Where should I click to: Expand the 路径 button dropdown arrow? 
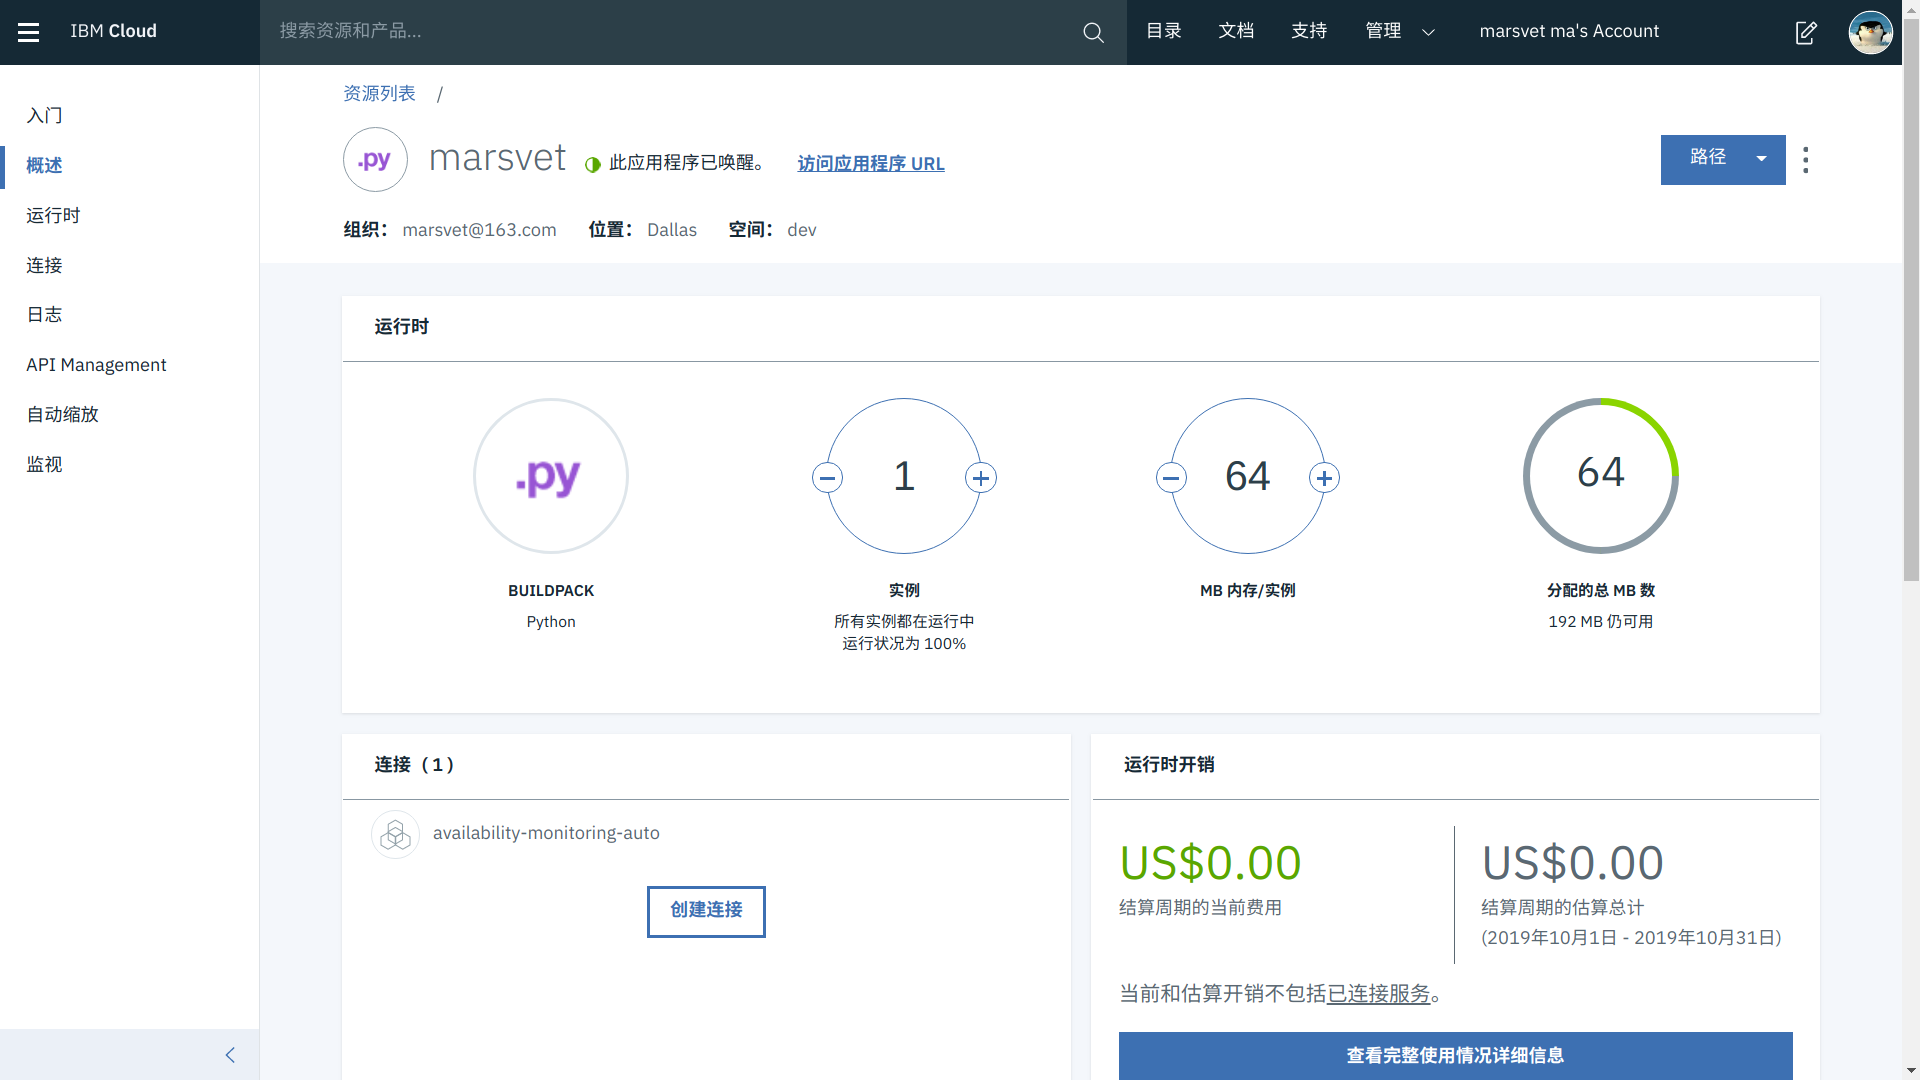(x=1762, y=159)
